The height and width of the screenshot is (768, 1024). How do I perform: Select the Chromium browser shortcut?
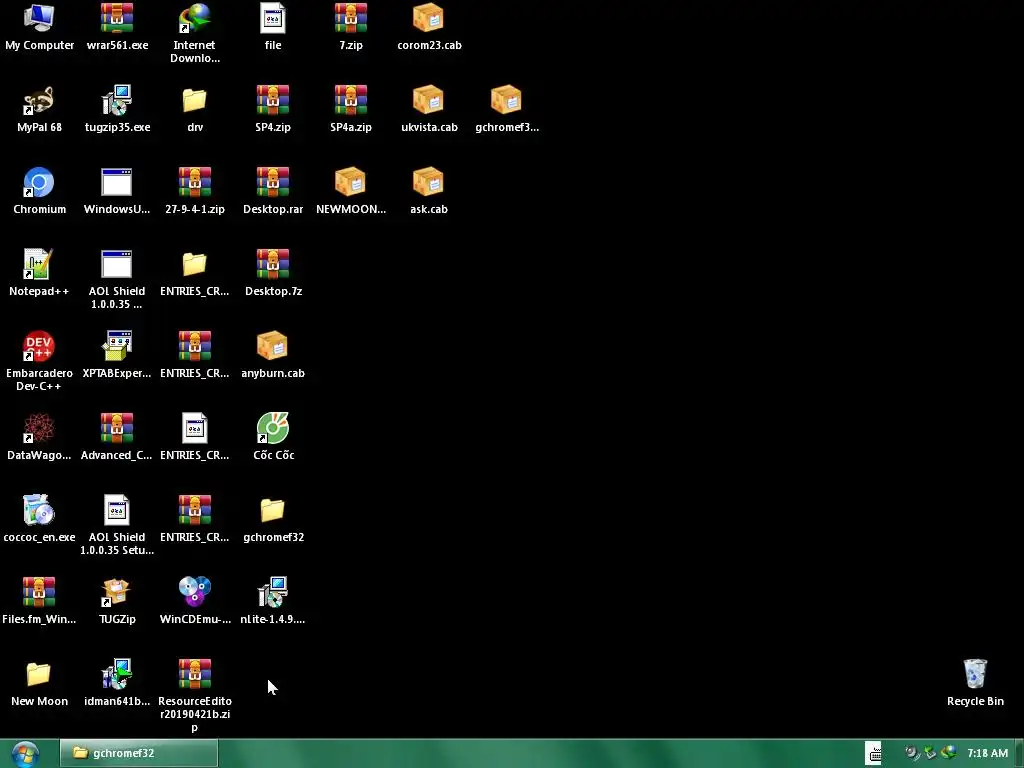click(x=39, y=182)
